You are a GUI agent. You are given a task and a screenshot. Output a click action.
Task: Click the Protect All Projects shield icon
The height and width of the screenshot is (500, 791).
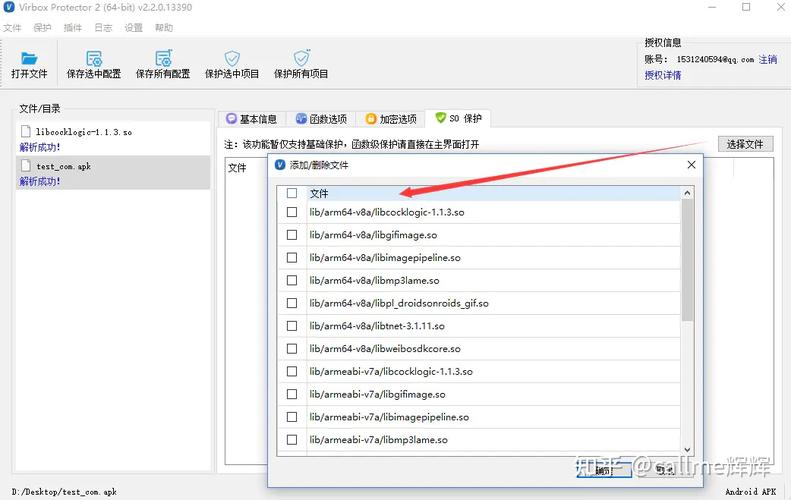(x=301, y=59)
